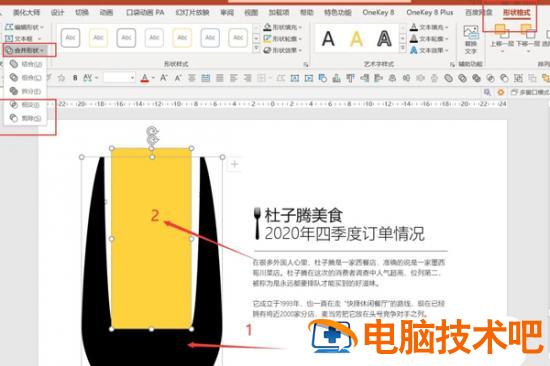550x366 pixels.
Task: Click subtitle 2020年四季度订单情况
Action: (344, 234)
